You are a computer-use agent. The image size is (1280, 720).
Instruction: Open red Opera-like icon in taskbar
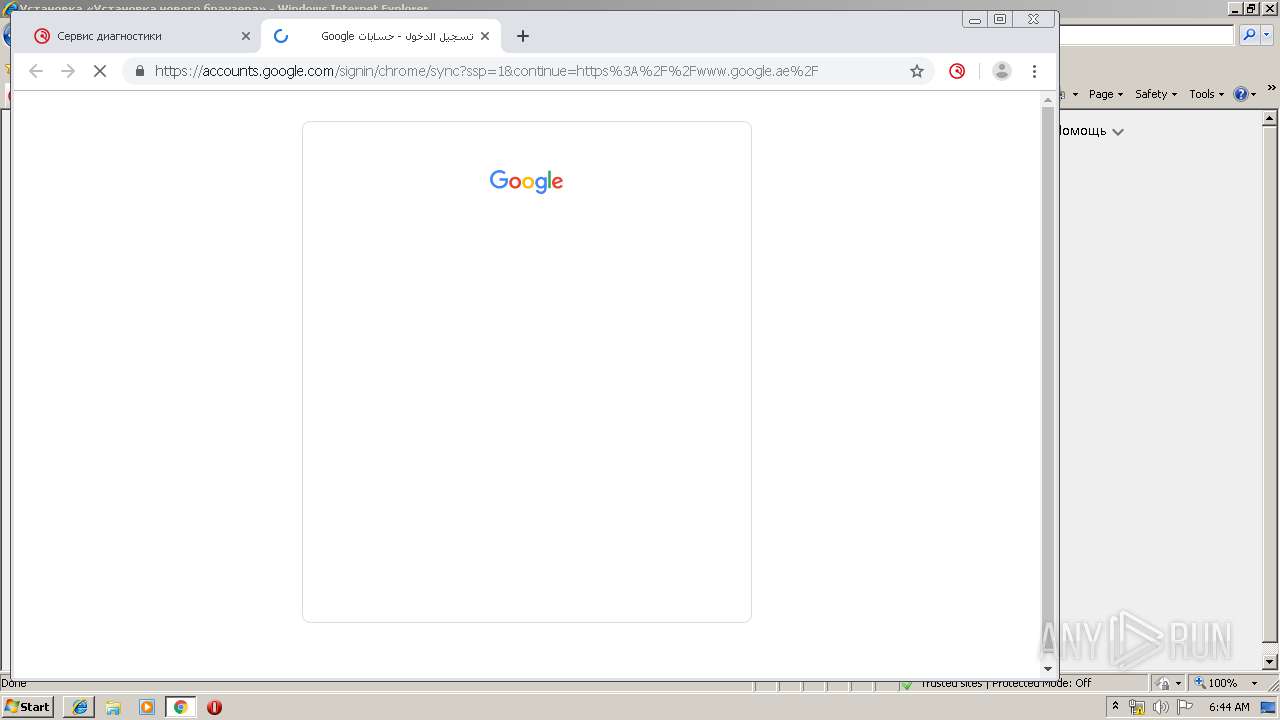[214, 707]
